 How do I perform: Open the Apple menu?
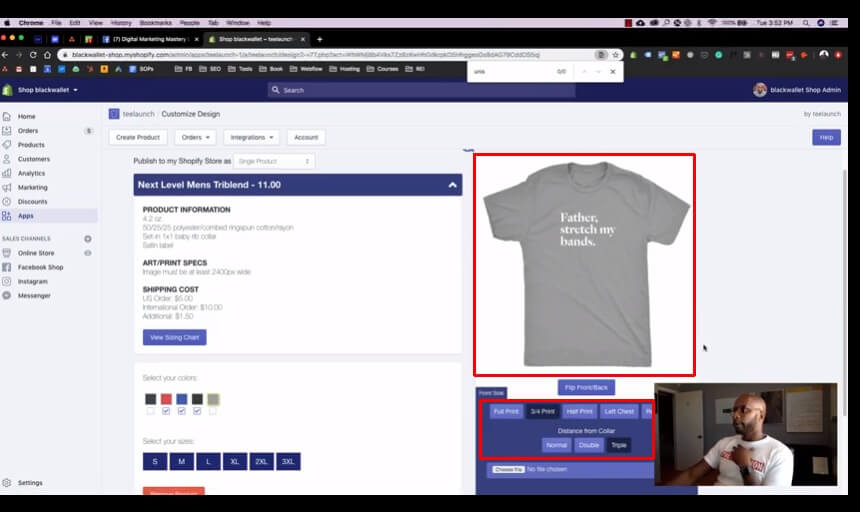coord(7,23)
